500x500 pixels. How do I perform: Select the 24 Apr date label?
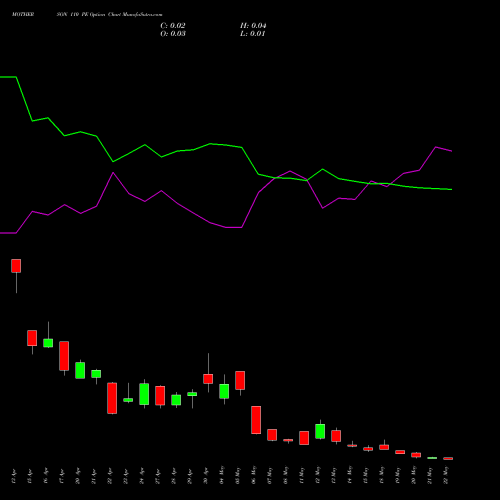click(141, 476)
